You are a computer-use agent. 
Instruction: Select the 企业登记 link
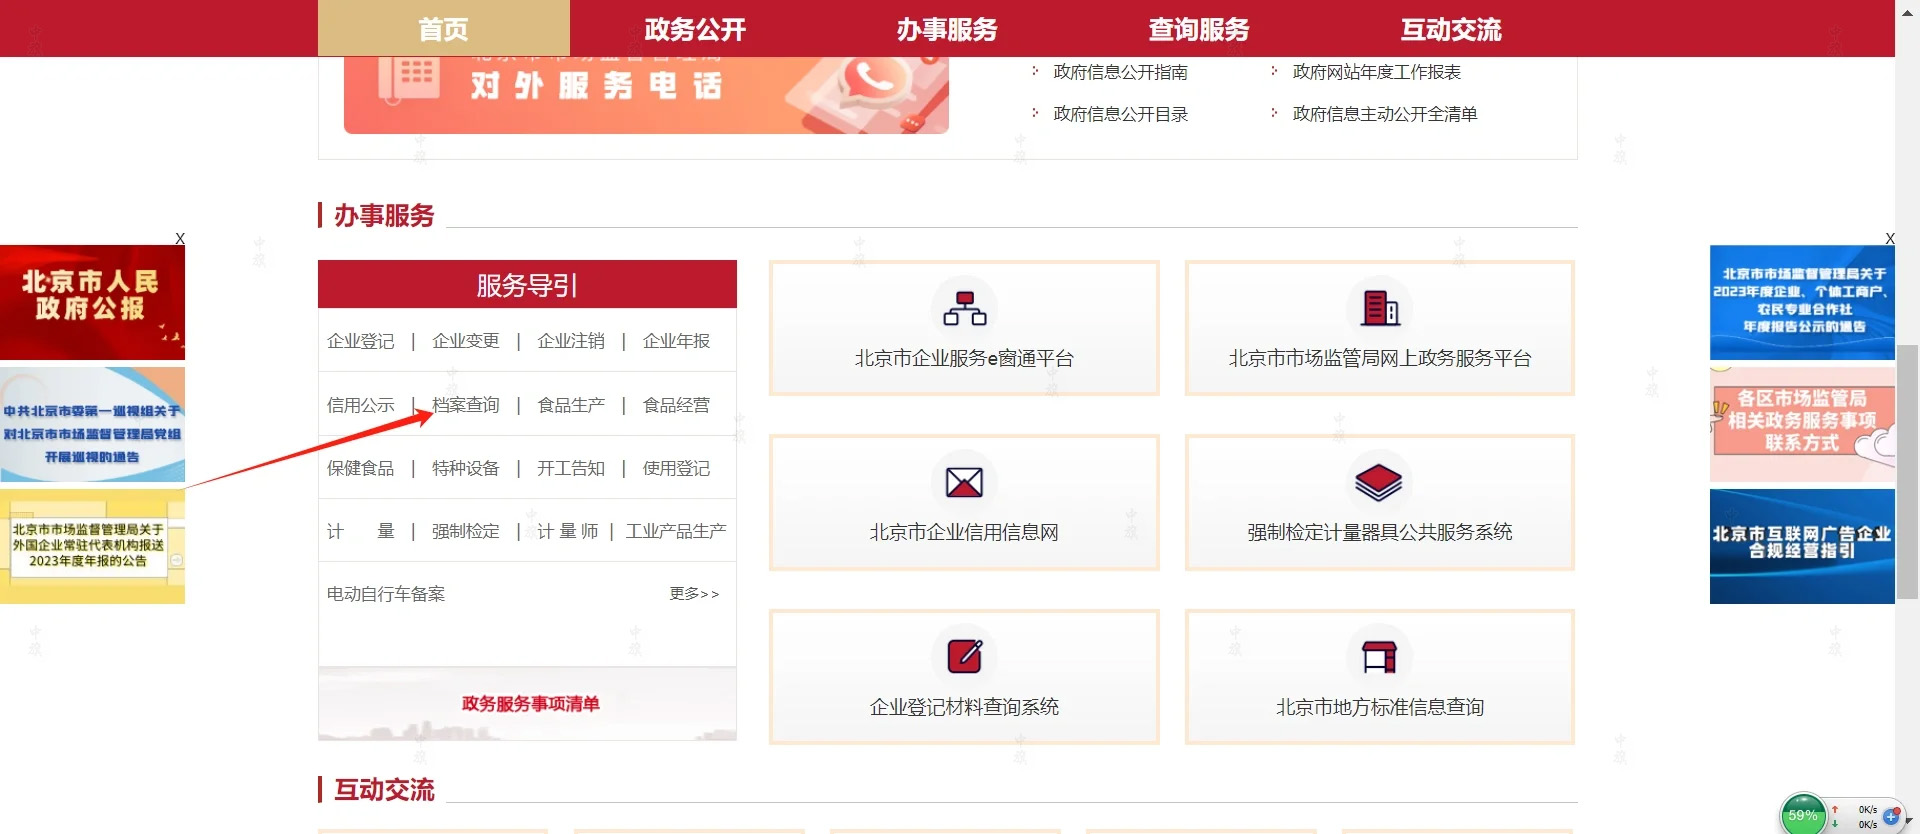click(x=361, y=341)
